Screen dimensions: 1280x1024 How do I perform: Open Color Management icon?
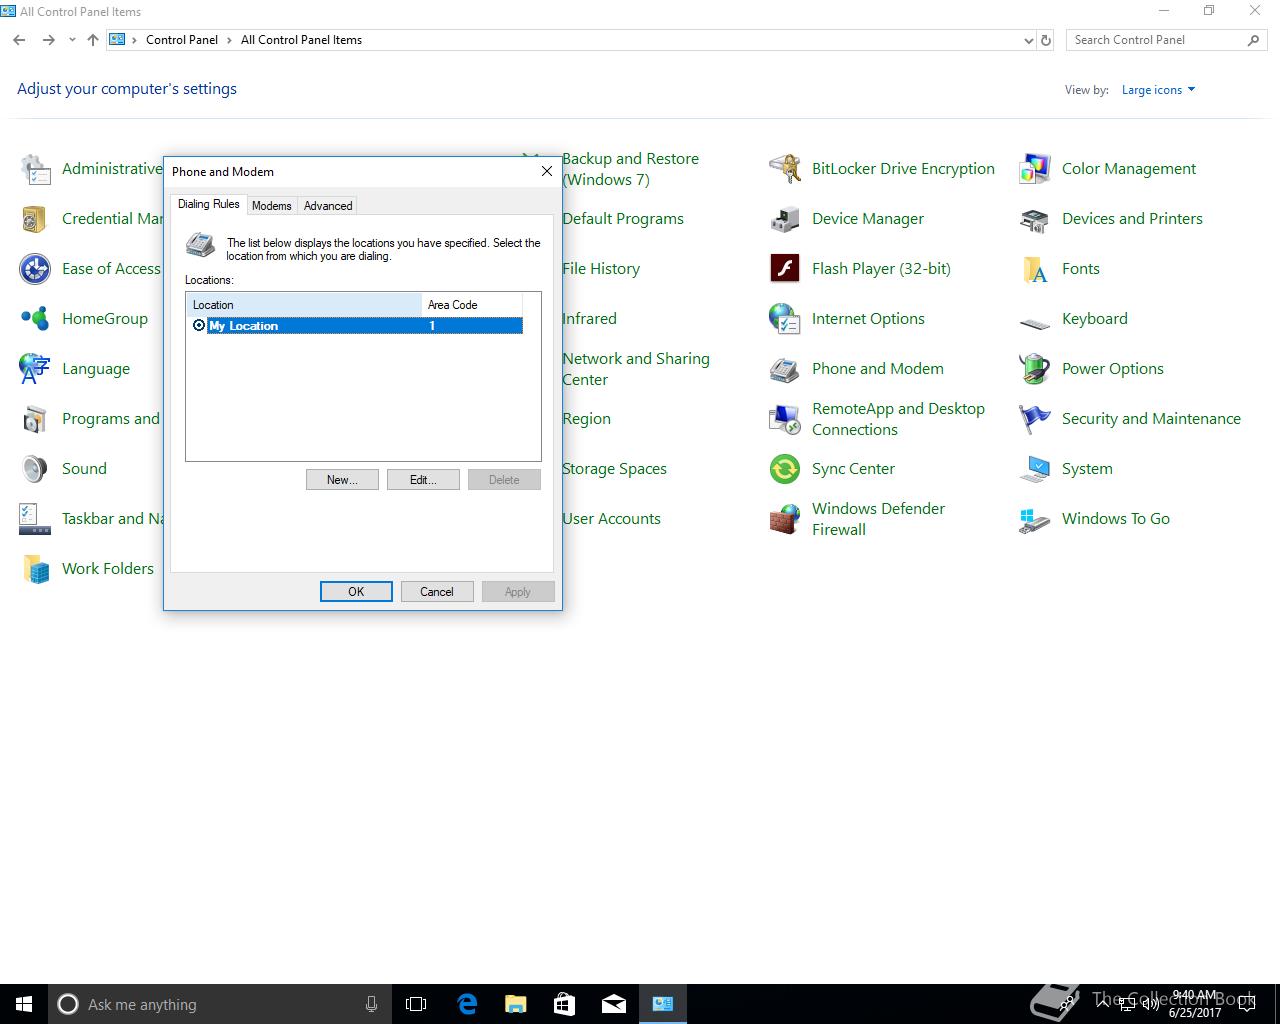[1035, 169]
